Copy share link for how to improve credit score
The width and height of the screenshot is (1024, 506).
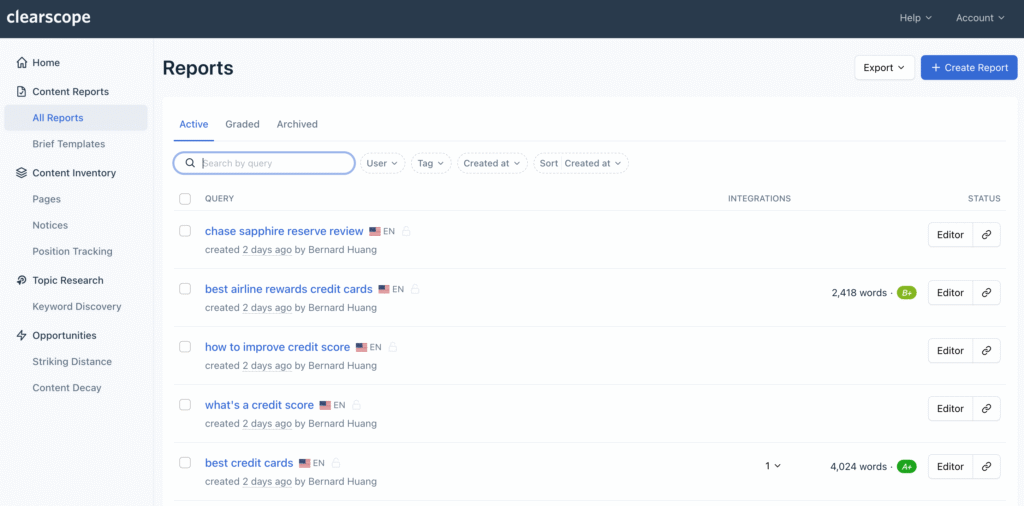[986, 351]
